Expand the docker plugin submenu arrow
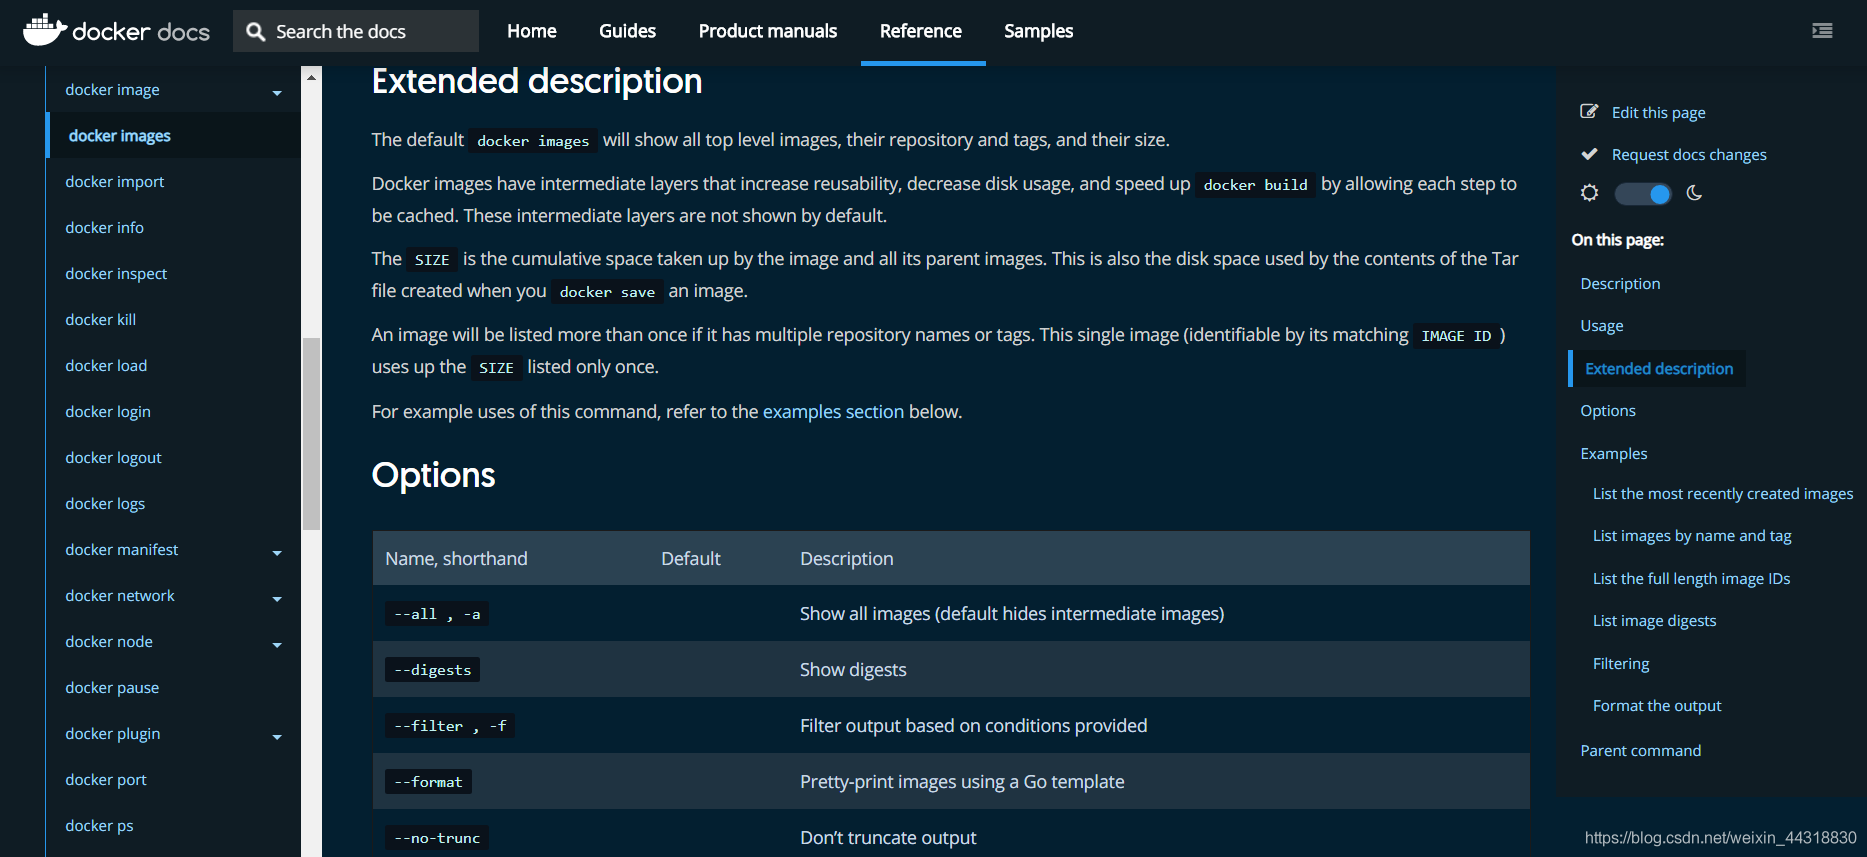The width and height of the screenshot is (1867, 857). [x=277, y=737]
